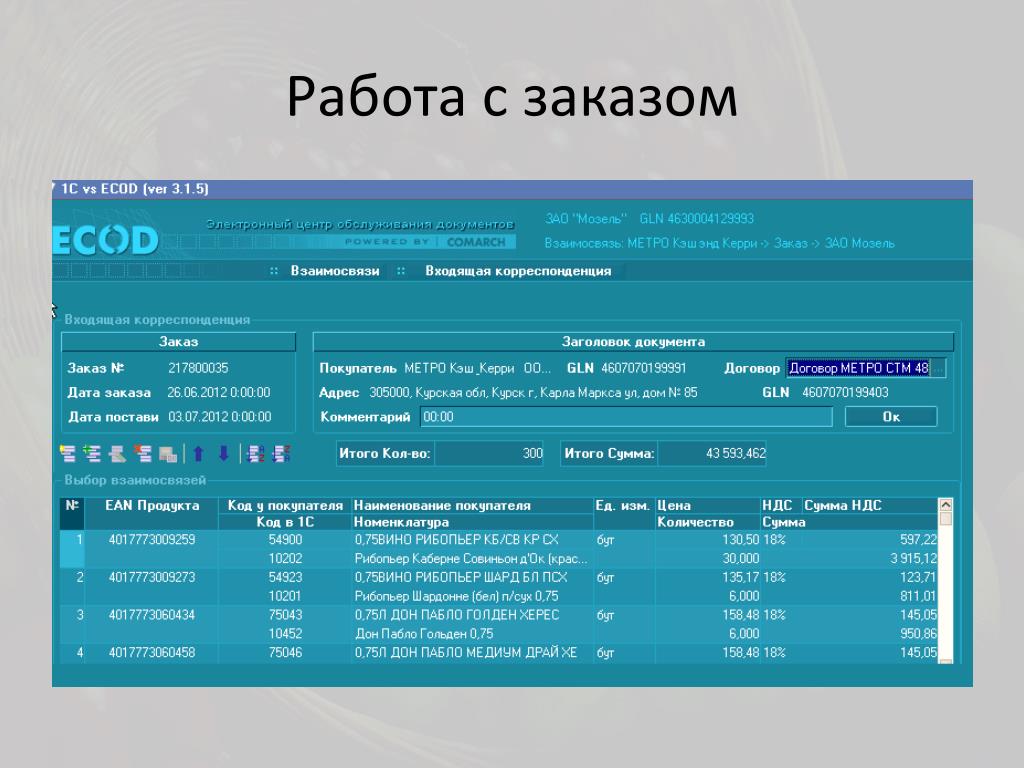The image size is (1024, 768).
Task: Sort ascending A-Z toolbar icon
Action: click(x=255, y=453)
